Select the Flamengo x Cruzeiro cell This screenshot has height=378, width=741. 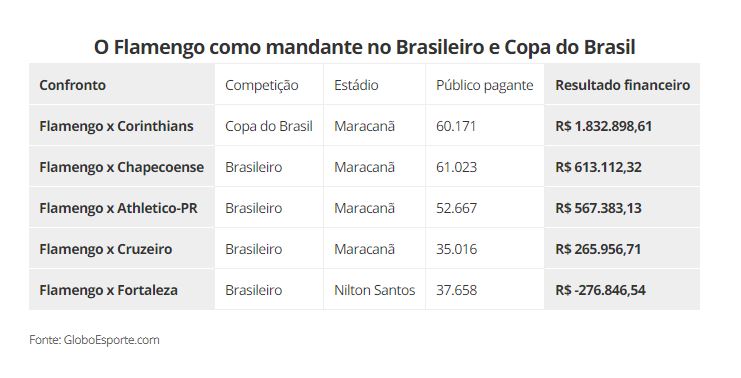[105, 249]
